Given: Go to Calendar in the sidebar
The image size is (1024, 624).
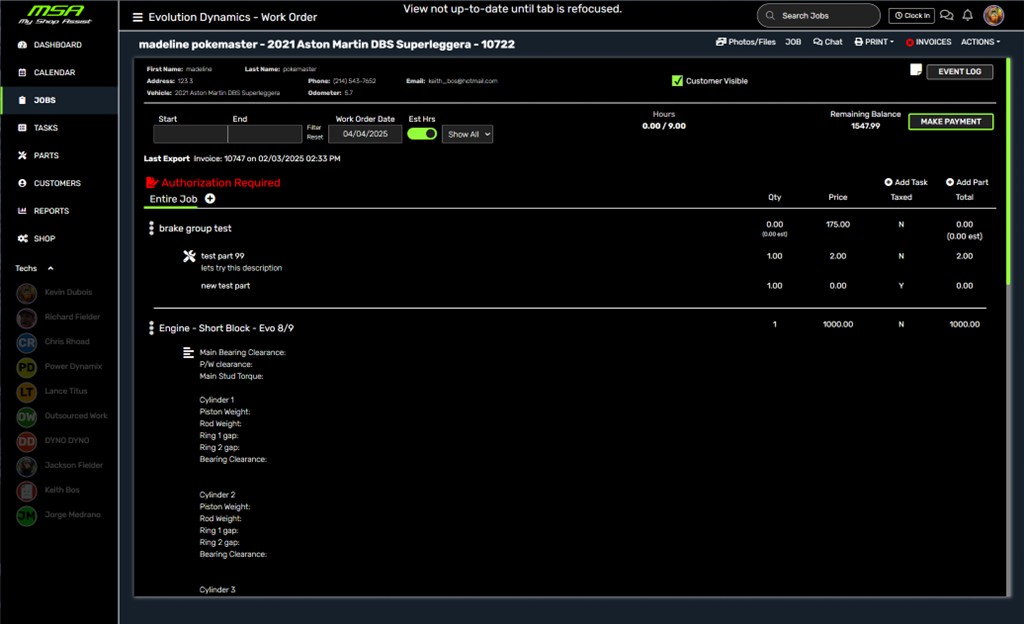Looking at the screenshot, I should pyautogui.click(x=54, y=72).
